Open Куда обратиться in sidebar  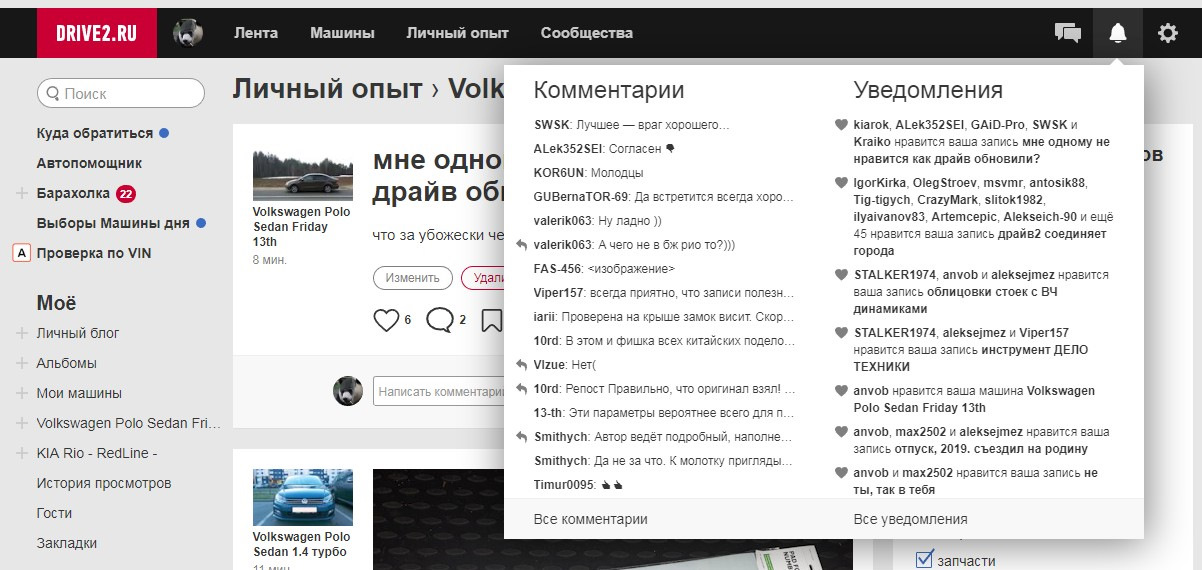coord(95,133)
